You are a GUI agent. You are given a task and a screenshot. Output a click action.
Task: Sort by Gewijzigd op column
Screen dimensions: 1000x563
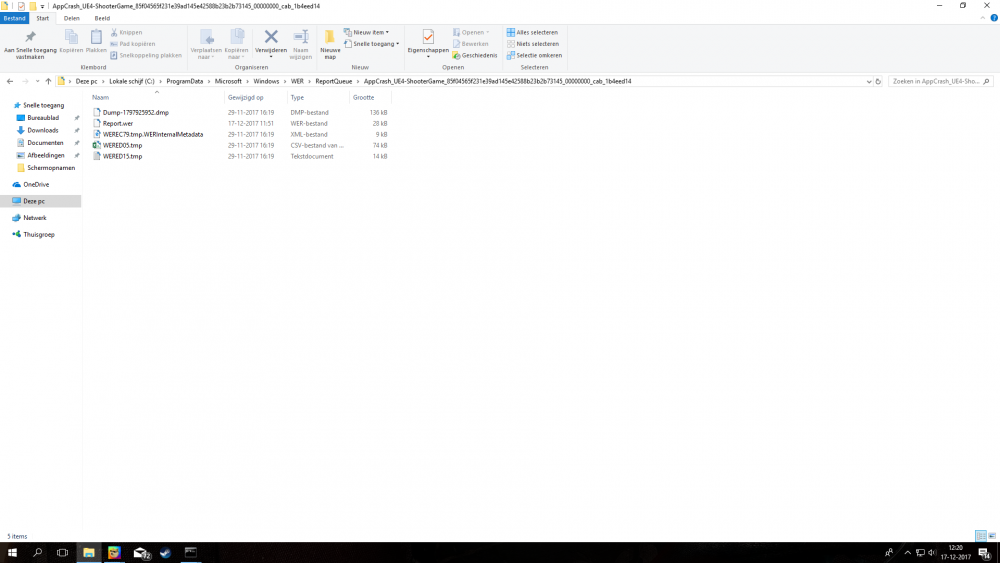click(x=255, y=98)
